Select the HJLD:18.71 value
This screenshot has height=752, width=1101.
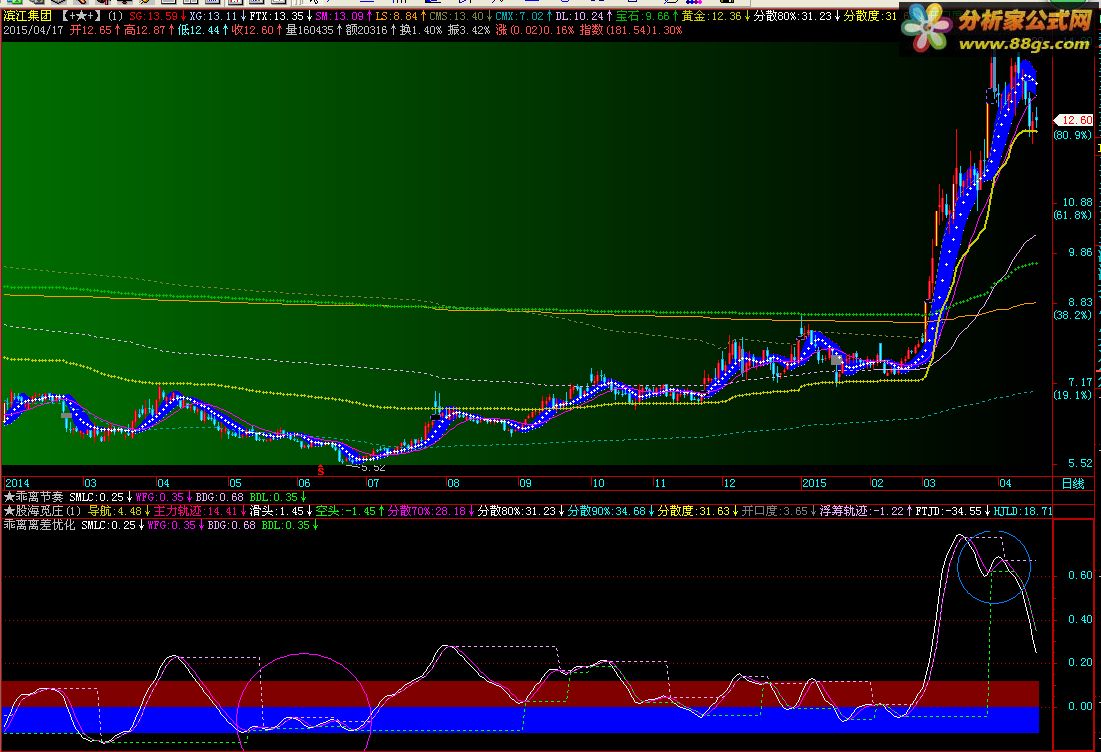coord(1023,511)
